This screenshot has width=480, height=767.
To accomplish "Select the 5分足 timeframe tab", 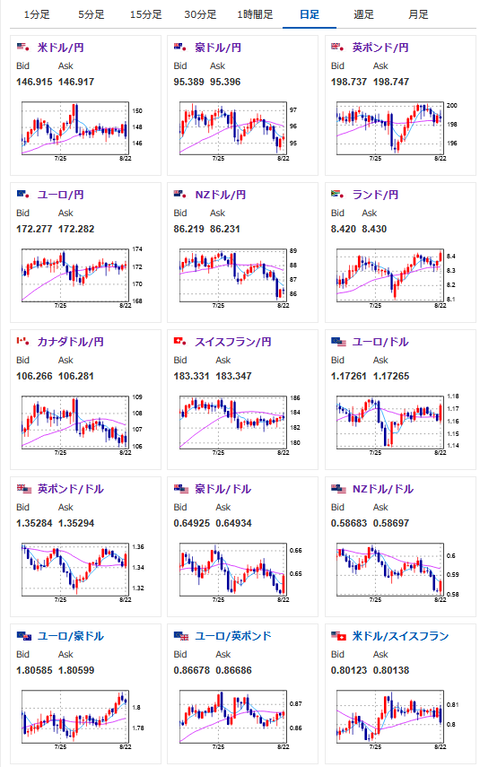I will [x=91, y=15].
